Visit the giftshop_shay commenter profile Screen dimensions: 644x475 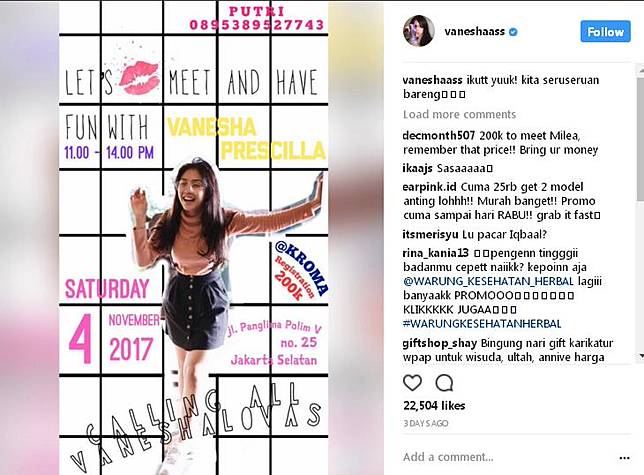[439, 343]
